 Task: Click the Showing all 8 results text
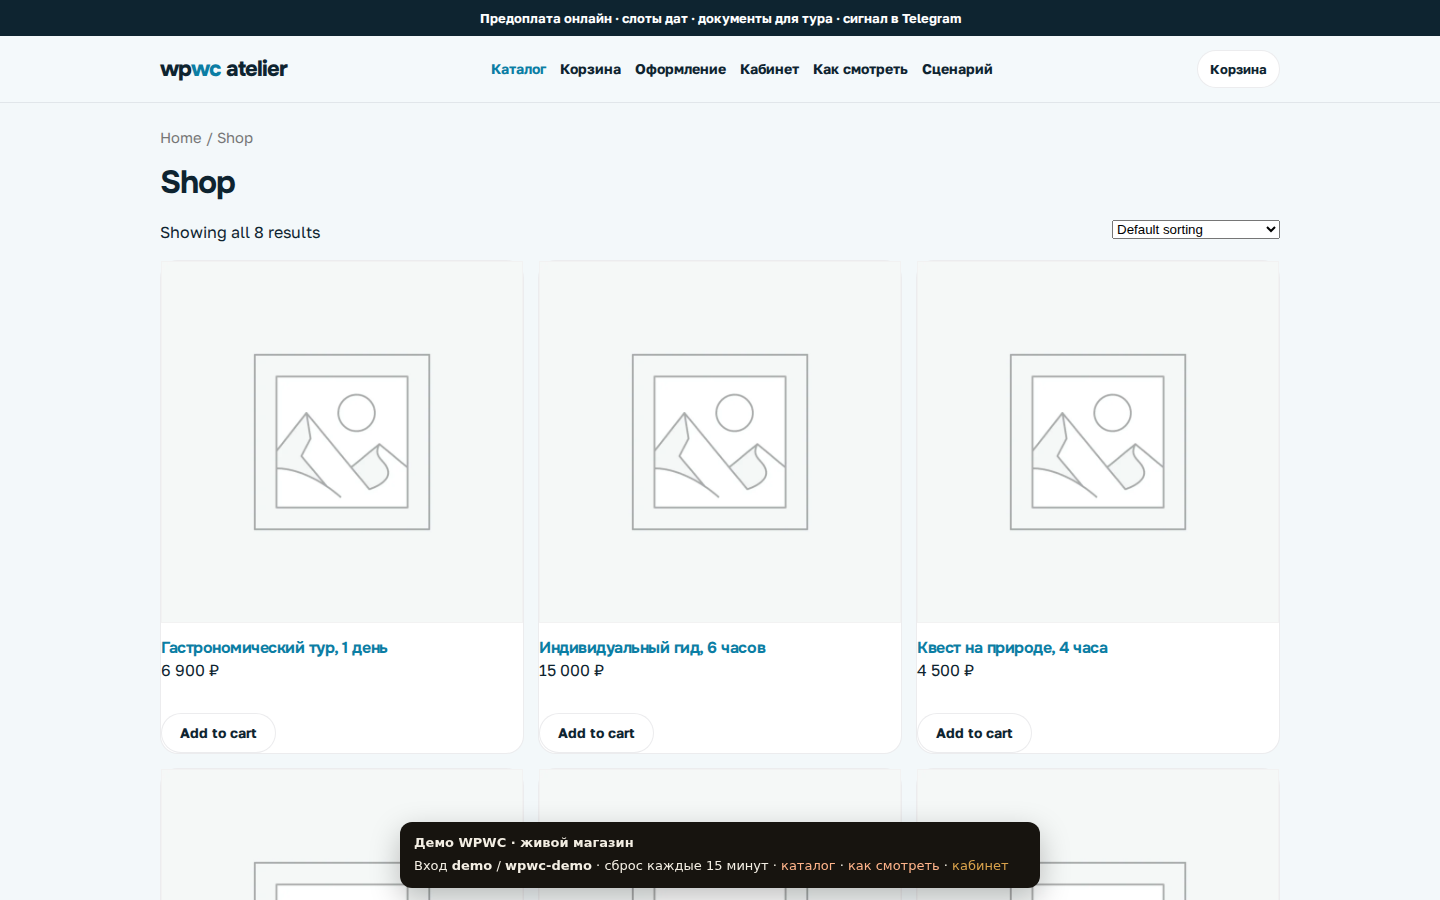tap(240, 233)
